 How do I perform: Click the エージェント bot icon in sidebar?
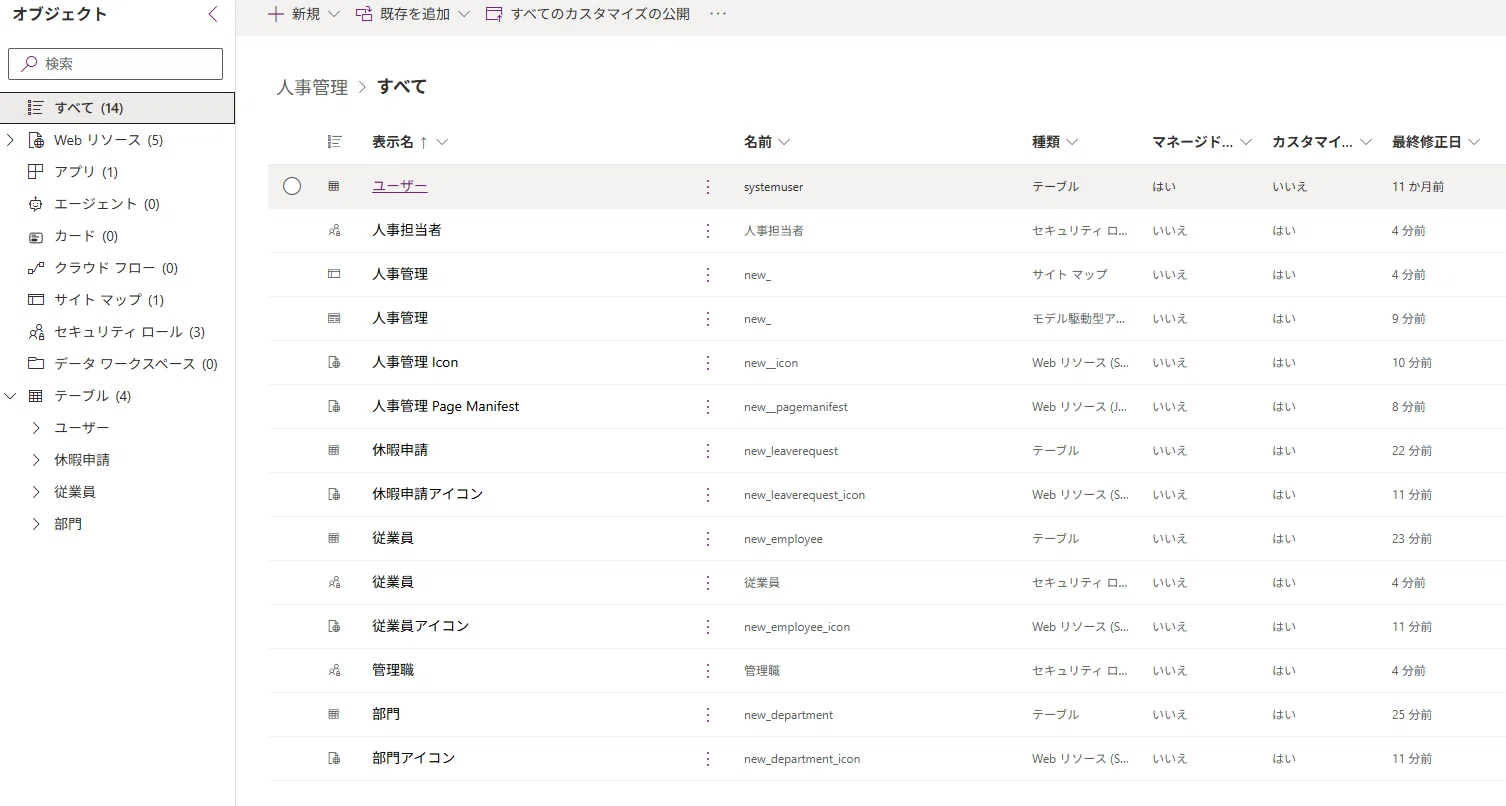coord(36,204)
